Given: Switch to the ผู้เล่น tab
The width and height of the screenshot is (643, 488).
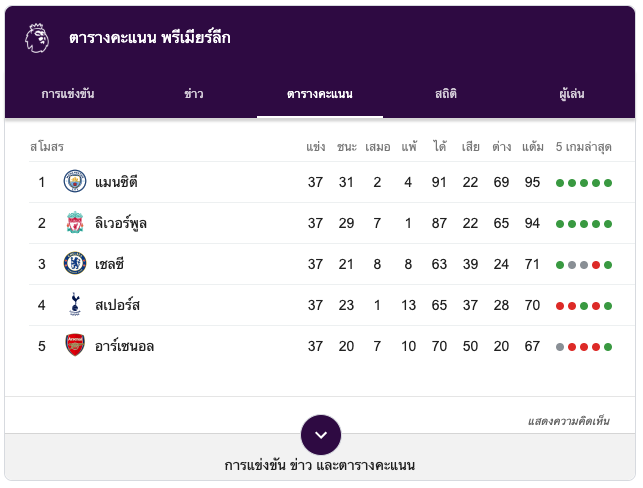Looking at the screenshot, I should [x=572, y=94].
